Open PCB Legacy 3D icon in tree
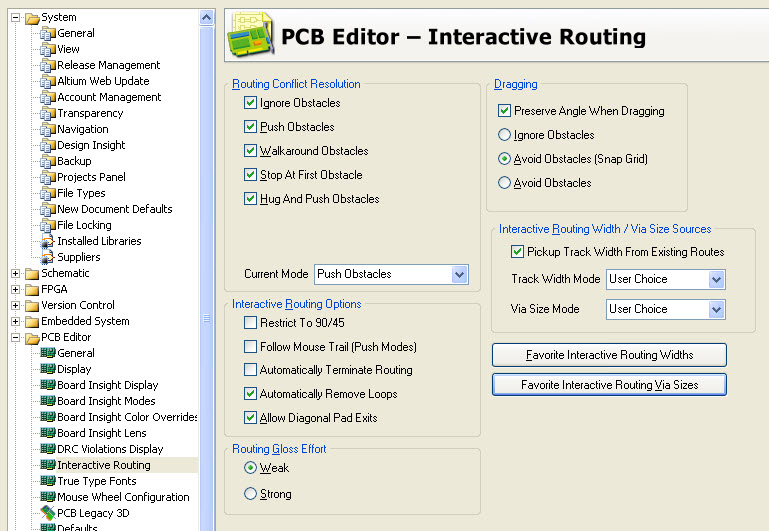 [48, 513]
